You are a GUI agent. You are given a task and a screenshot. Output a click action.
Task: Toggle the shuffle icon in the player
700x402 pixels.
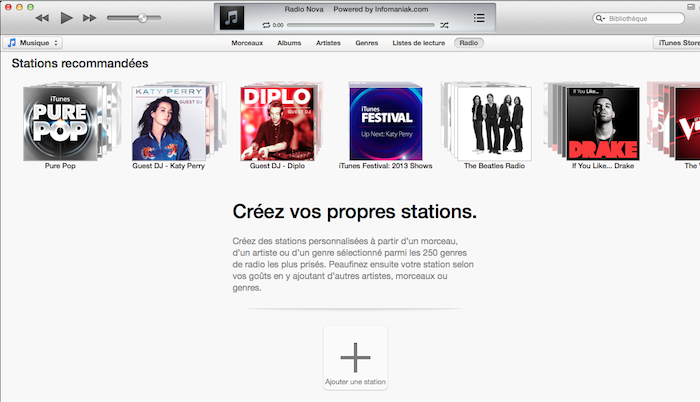click(x=444, y=25)
